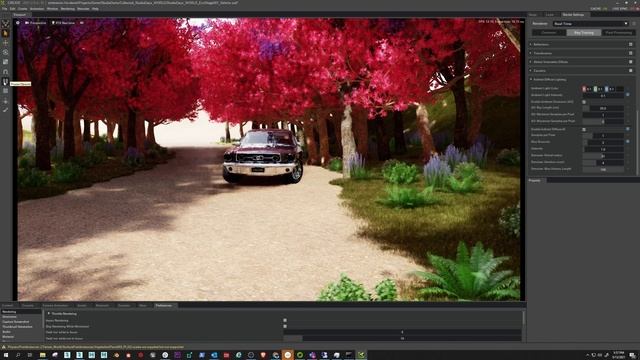Open Brave browser from taskbar

point(263,355)
